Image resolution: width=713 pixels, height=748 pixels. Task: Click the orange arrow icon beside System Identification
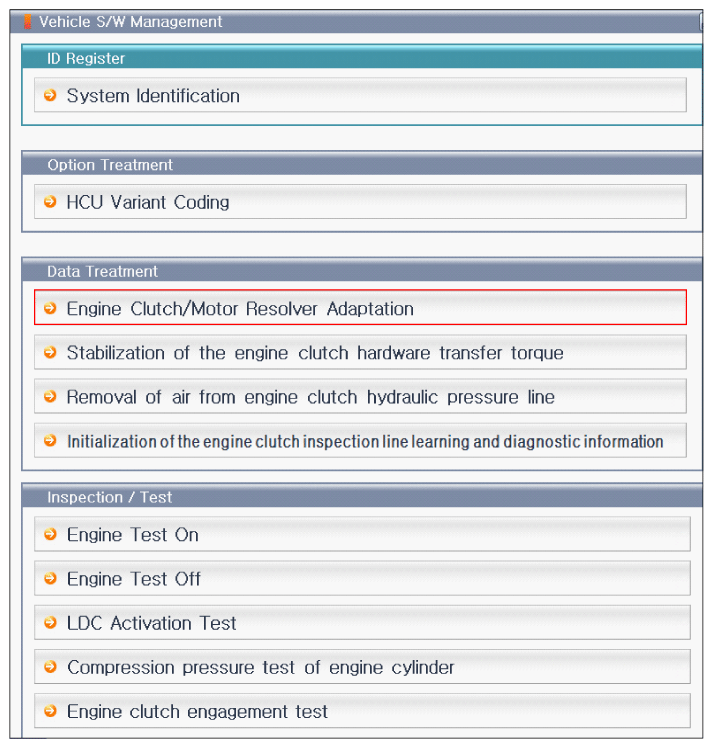[x=50, y=95]
